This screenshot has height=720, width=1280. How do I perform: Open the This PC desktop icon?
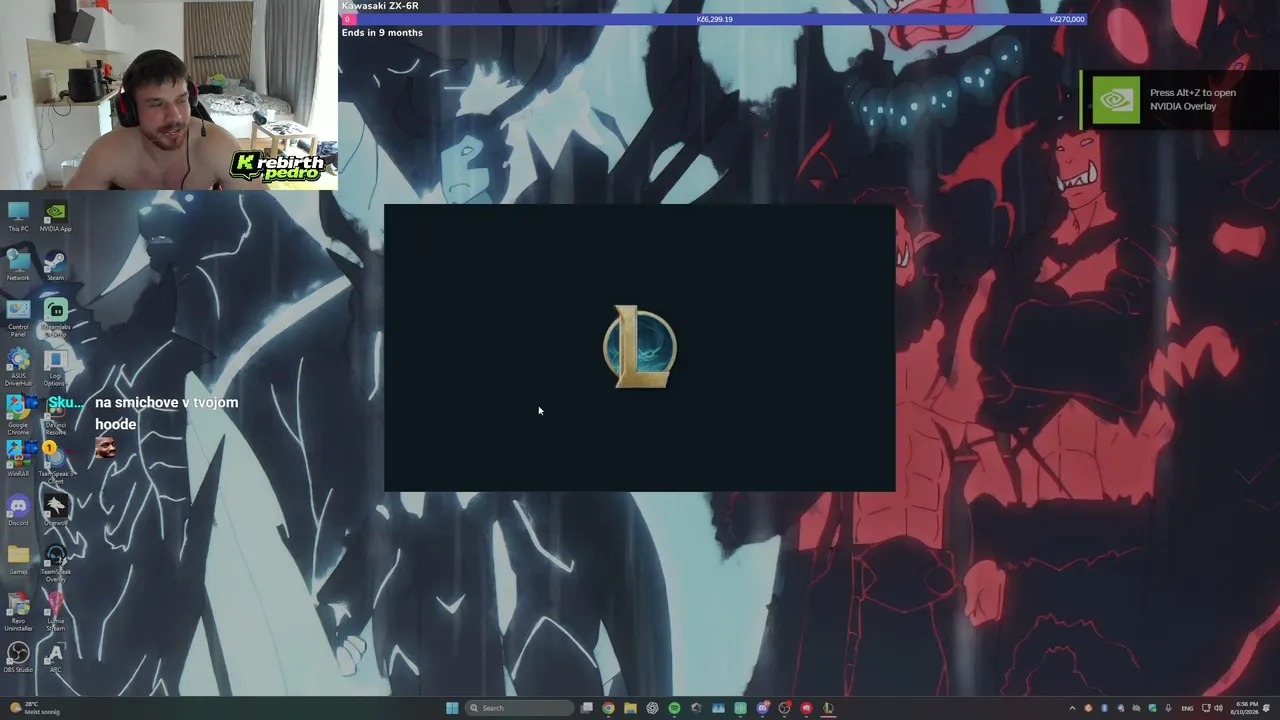click(18, 216)
